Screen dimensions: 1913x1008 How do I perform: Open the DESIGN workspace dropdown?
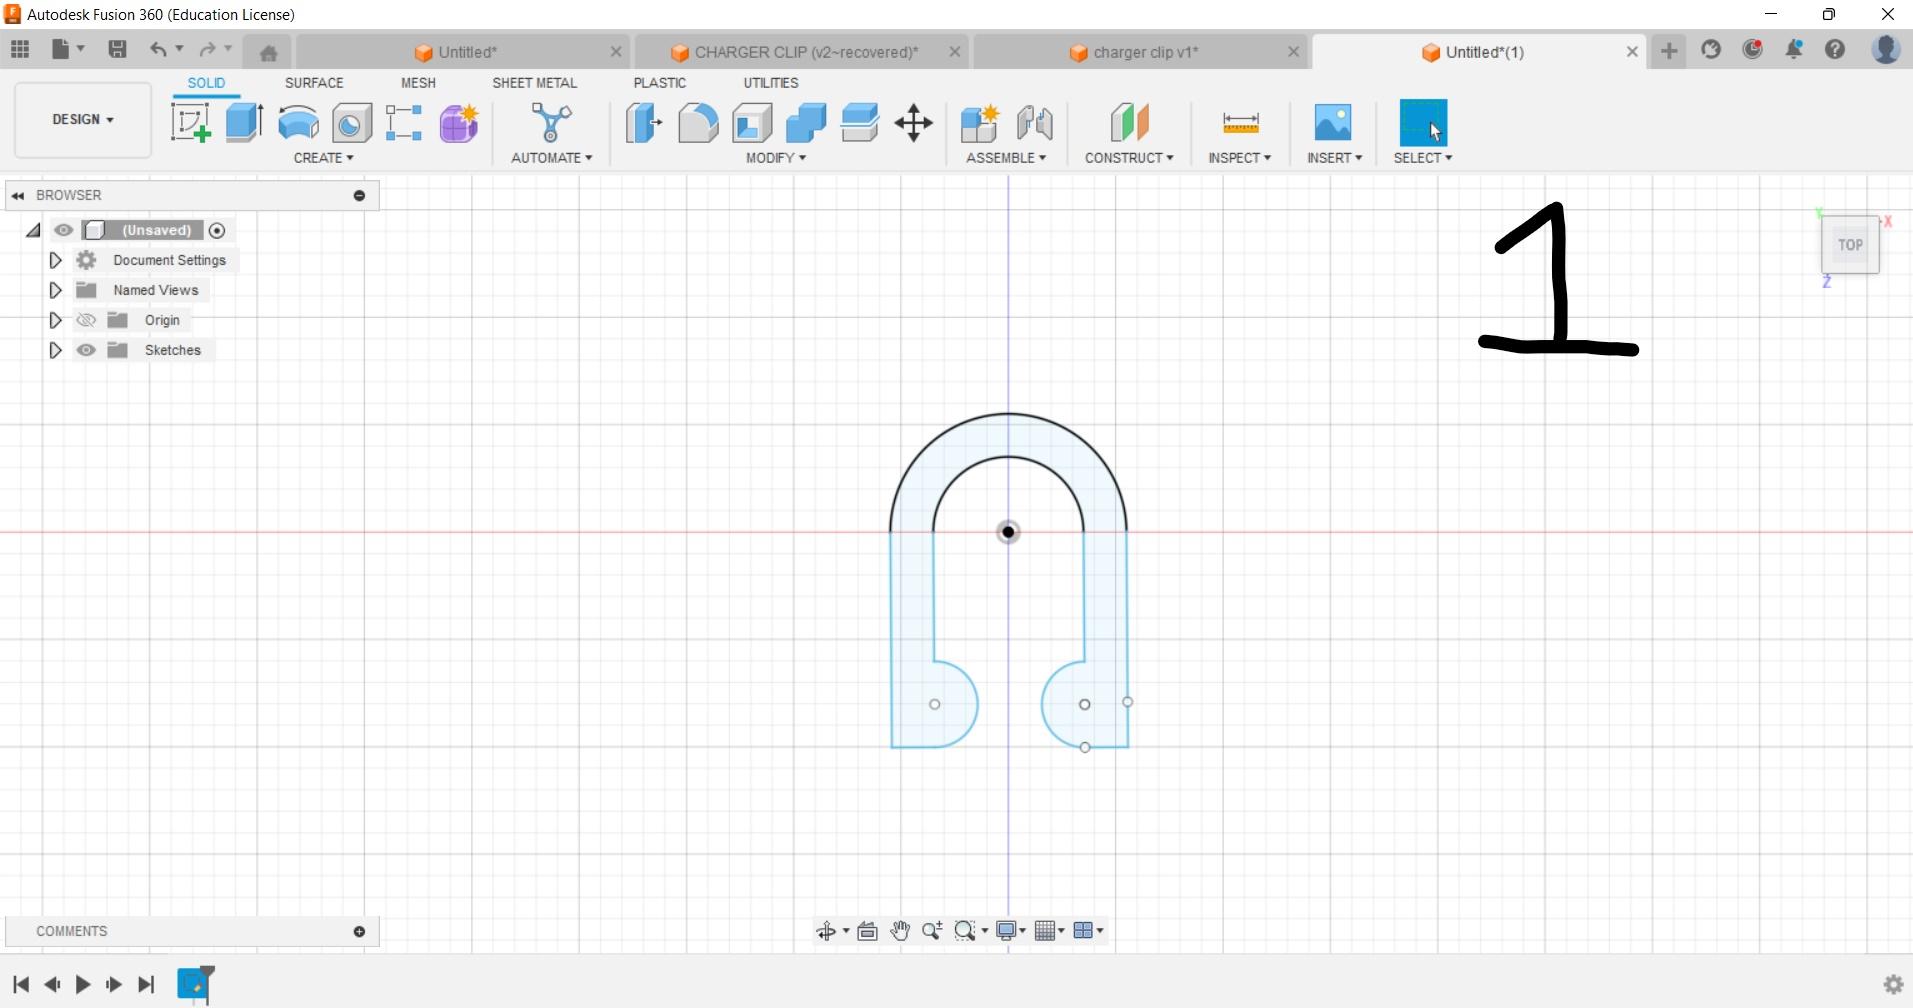tap(81, 120)
